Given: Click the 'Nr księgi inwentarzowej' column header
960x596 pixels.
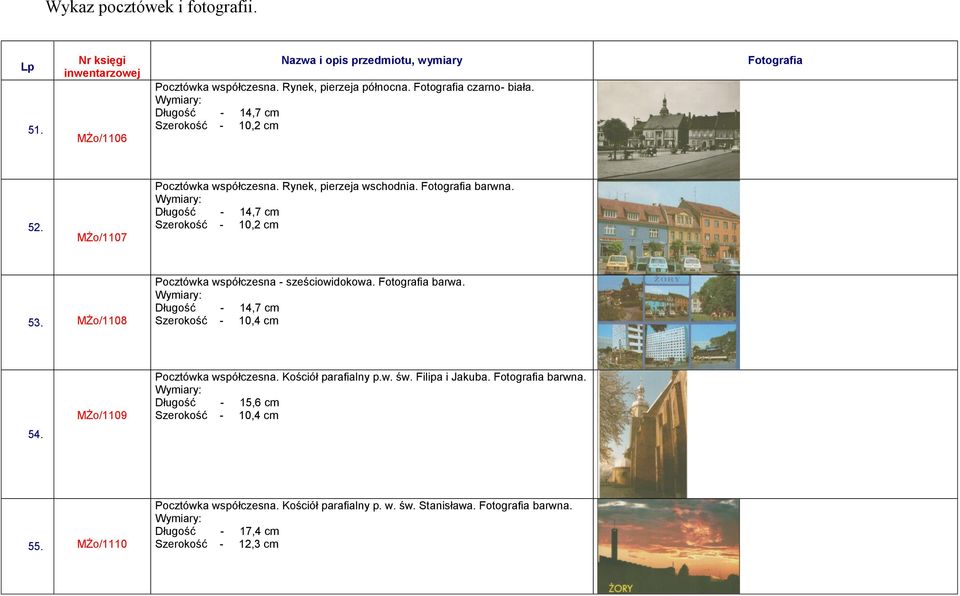Looking at the screenshot, I should [x=102, y=67].
